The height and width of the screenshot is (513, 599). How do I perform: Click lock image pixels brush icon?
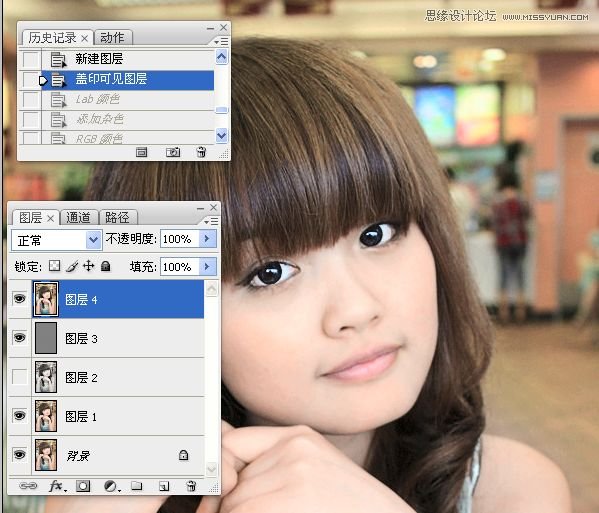coord(72,266)
